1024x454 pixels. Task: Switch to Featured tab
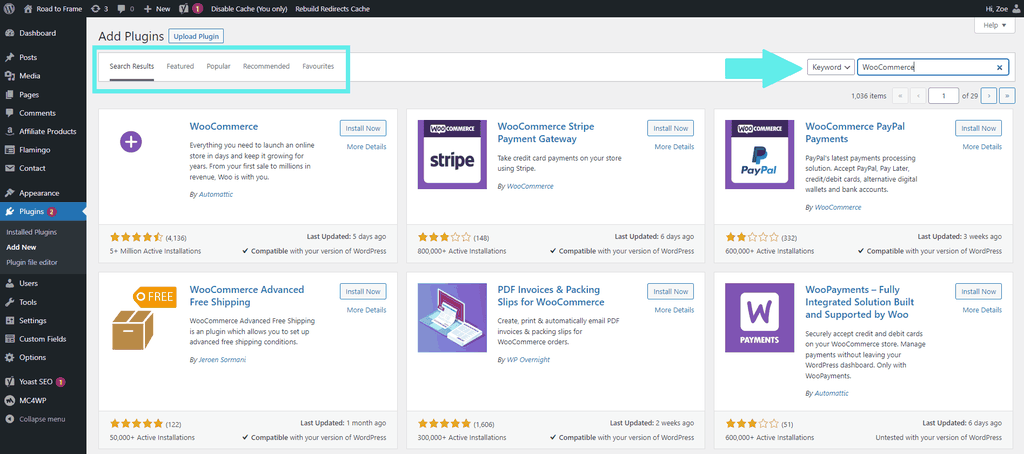pos(180,67)
